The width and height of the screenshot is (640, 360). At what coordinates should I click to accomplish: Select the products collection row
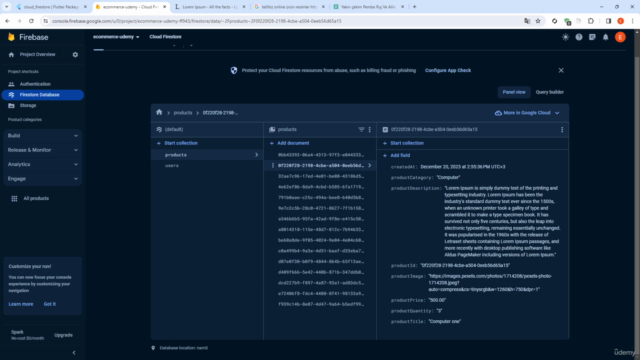[x=207, y=155]
